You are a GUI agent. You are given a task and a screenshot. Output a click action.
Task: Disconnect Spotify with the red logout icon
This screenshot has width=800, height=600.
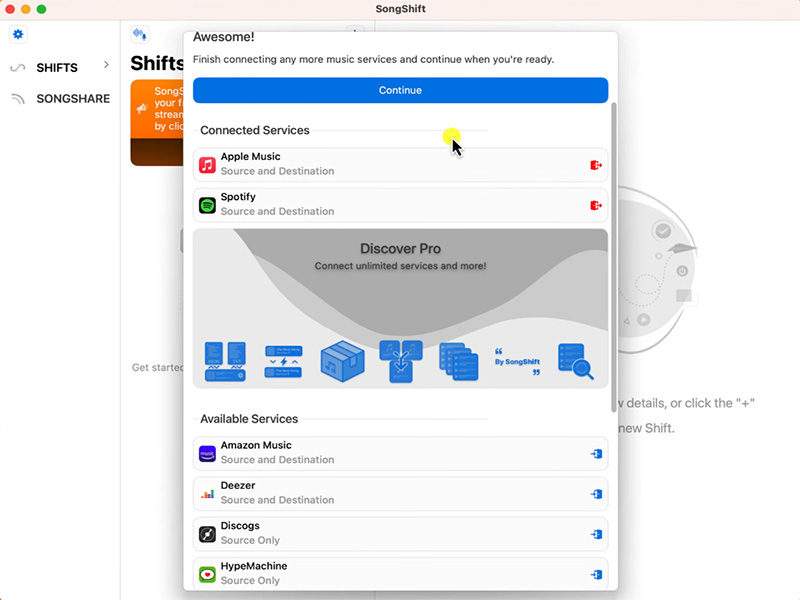[595, 205]
